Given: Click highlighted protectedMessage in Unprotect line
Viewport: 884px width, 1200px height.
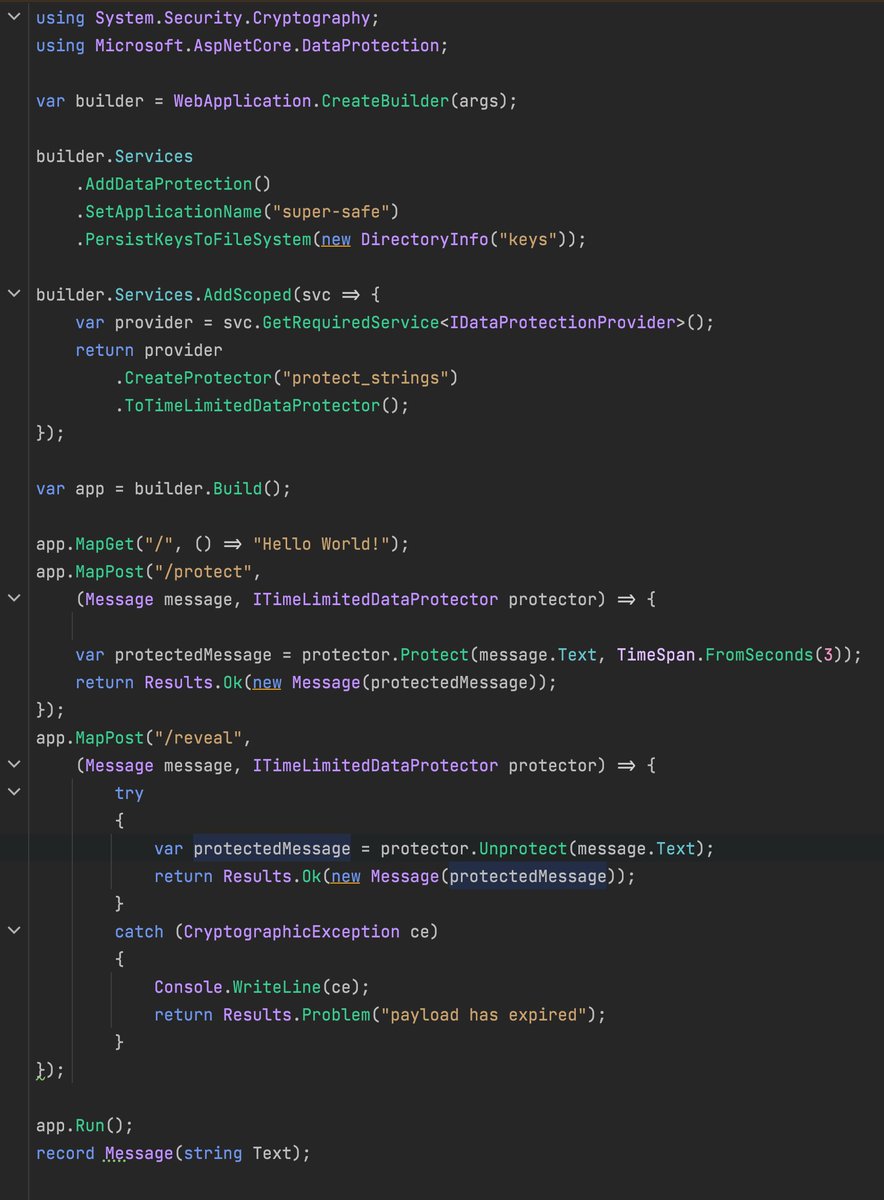Looking at the screenshot, I should click(x=272, y=848).
